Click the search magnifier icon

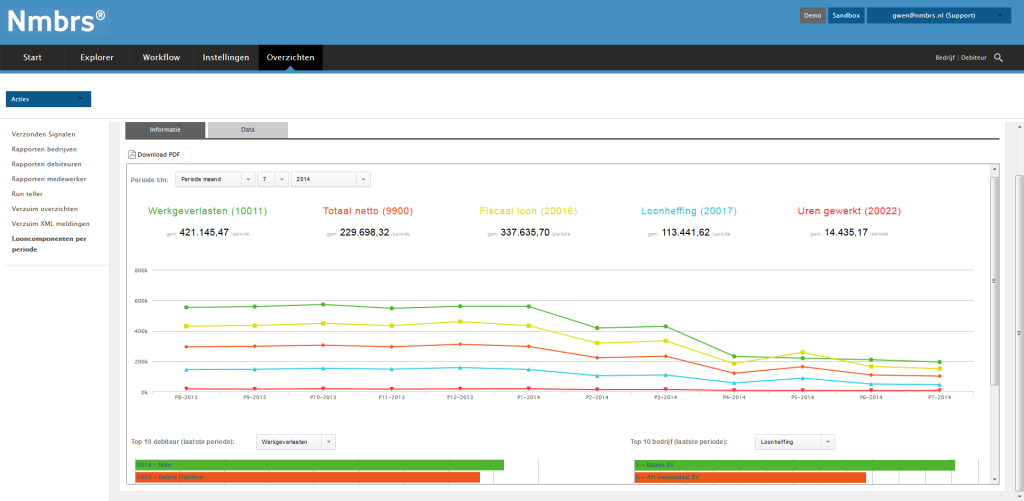click(998, 58)
